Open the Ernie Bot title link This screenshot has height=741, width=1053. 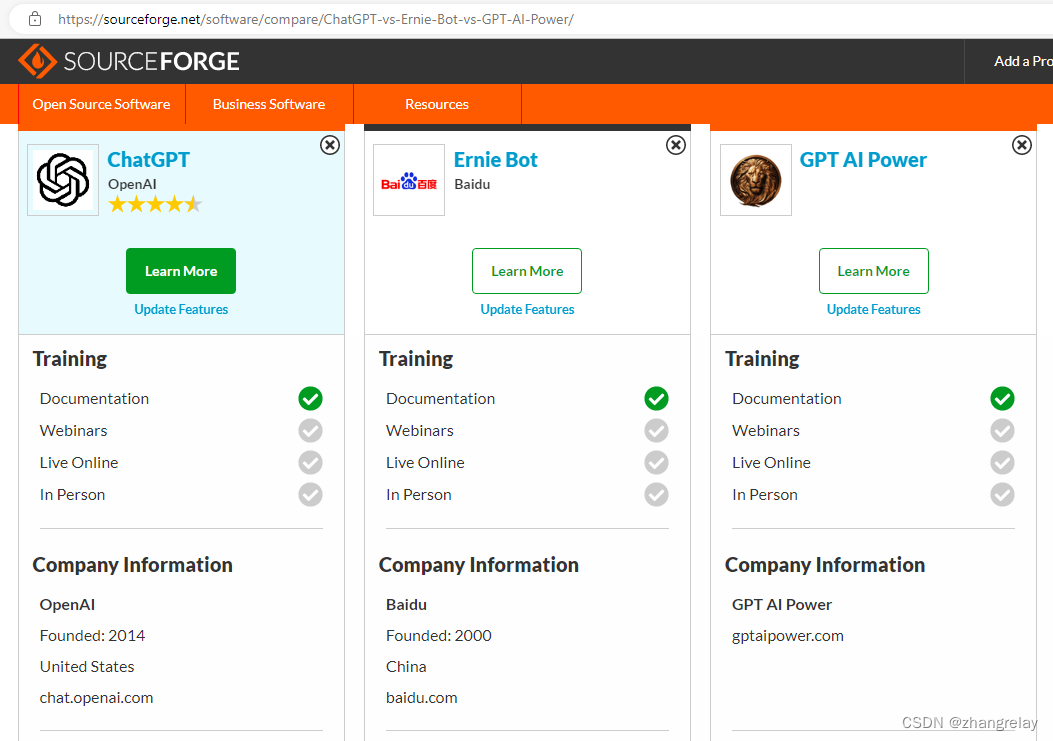pos(496,160)
